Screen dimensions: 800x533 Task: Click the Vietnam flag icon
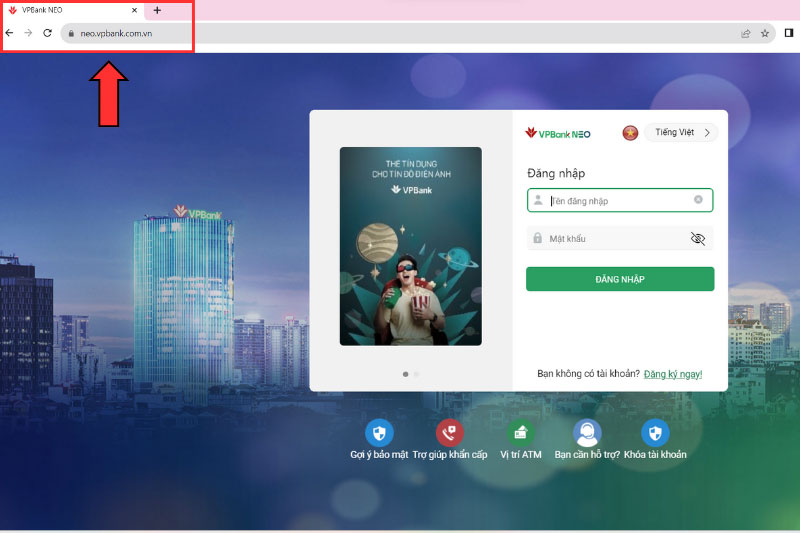630,133
